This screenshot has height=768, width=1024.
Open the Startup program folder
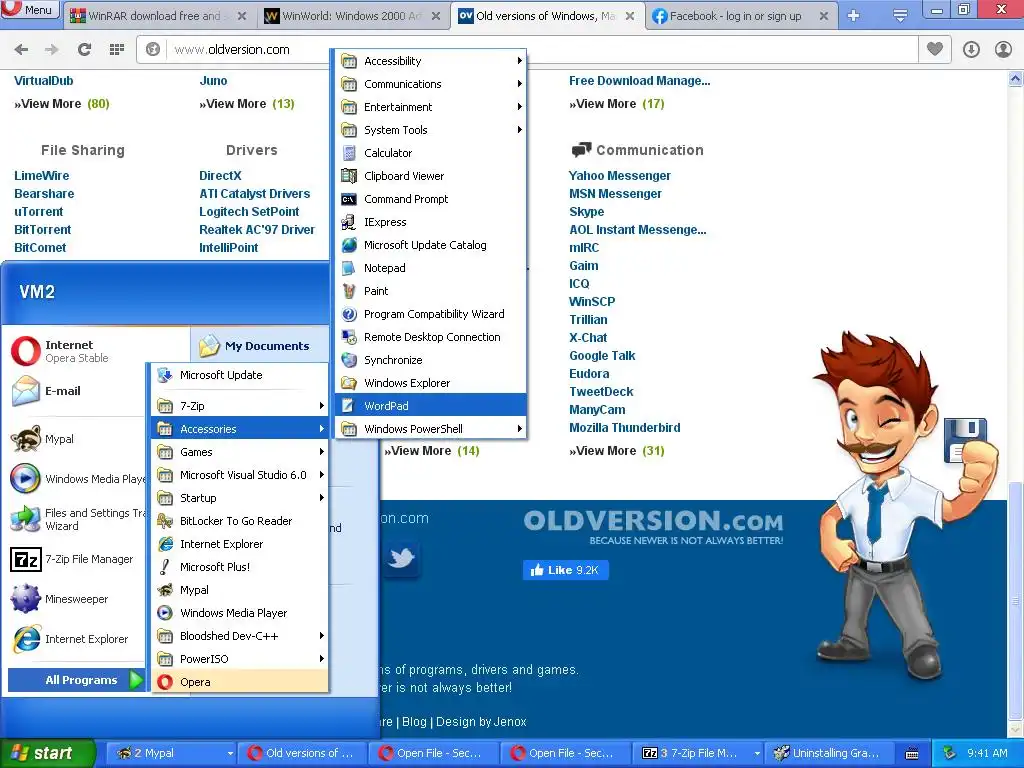240,498
